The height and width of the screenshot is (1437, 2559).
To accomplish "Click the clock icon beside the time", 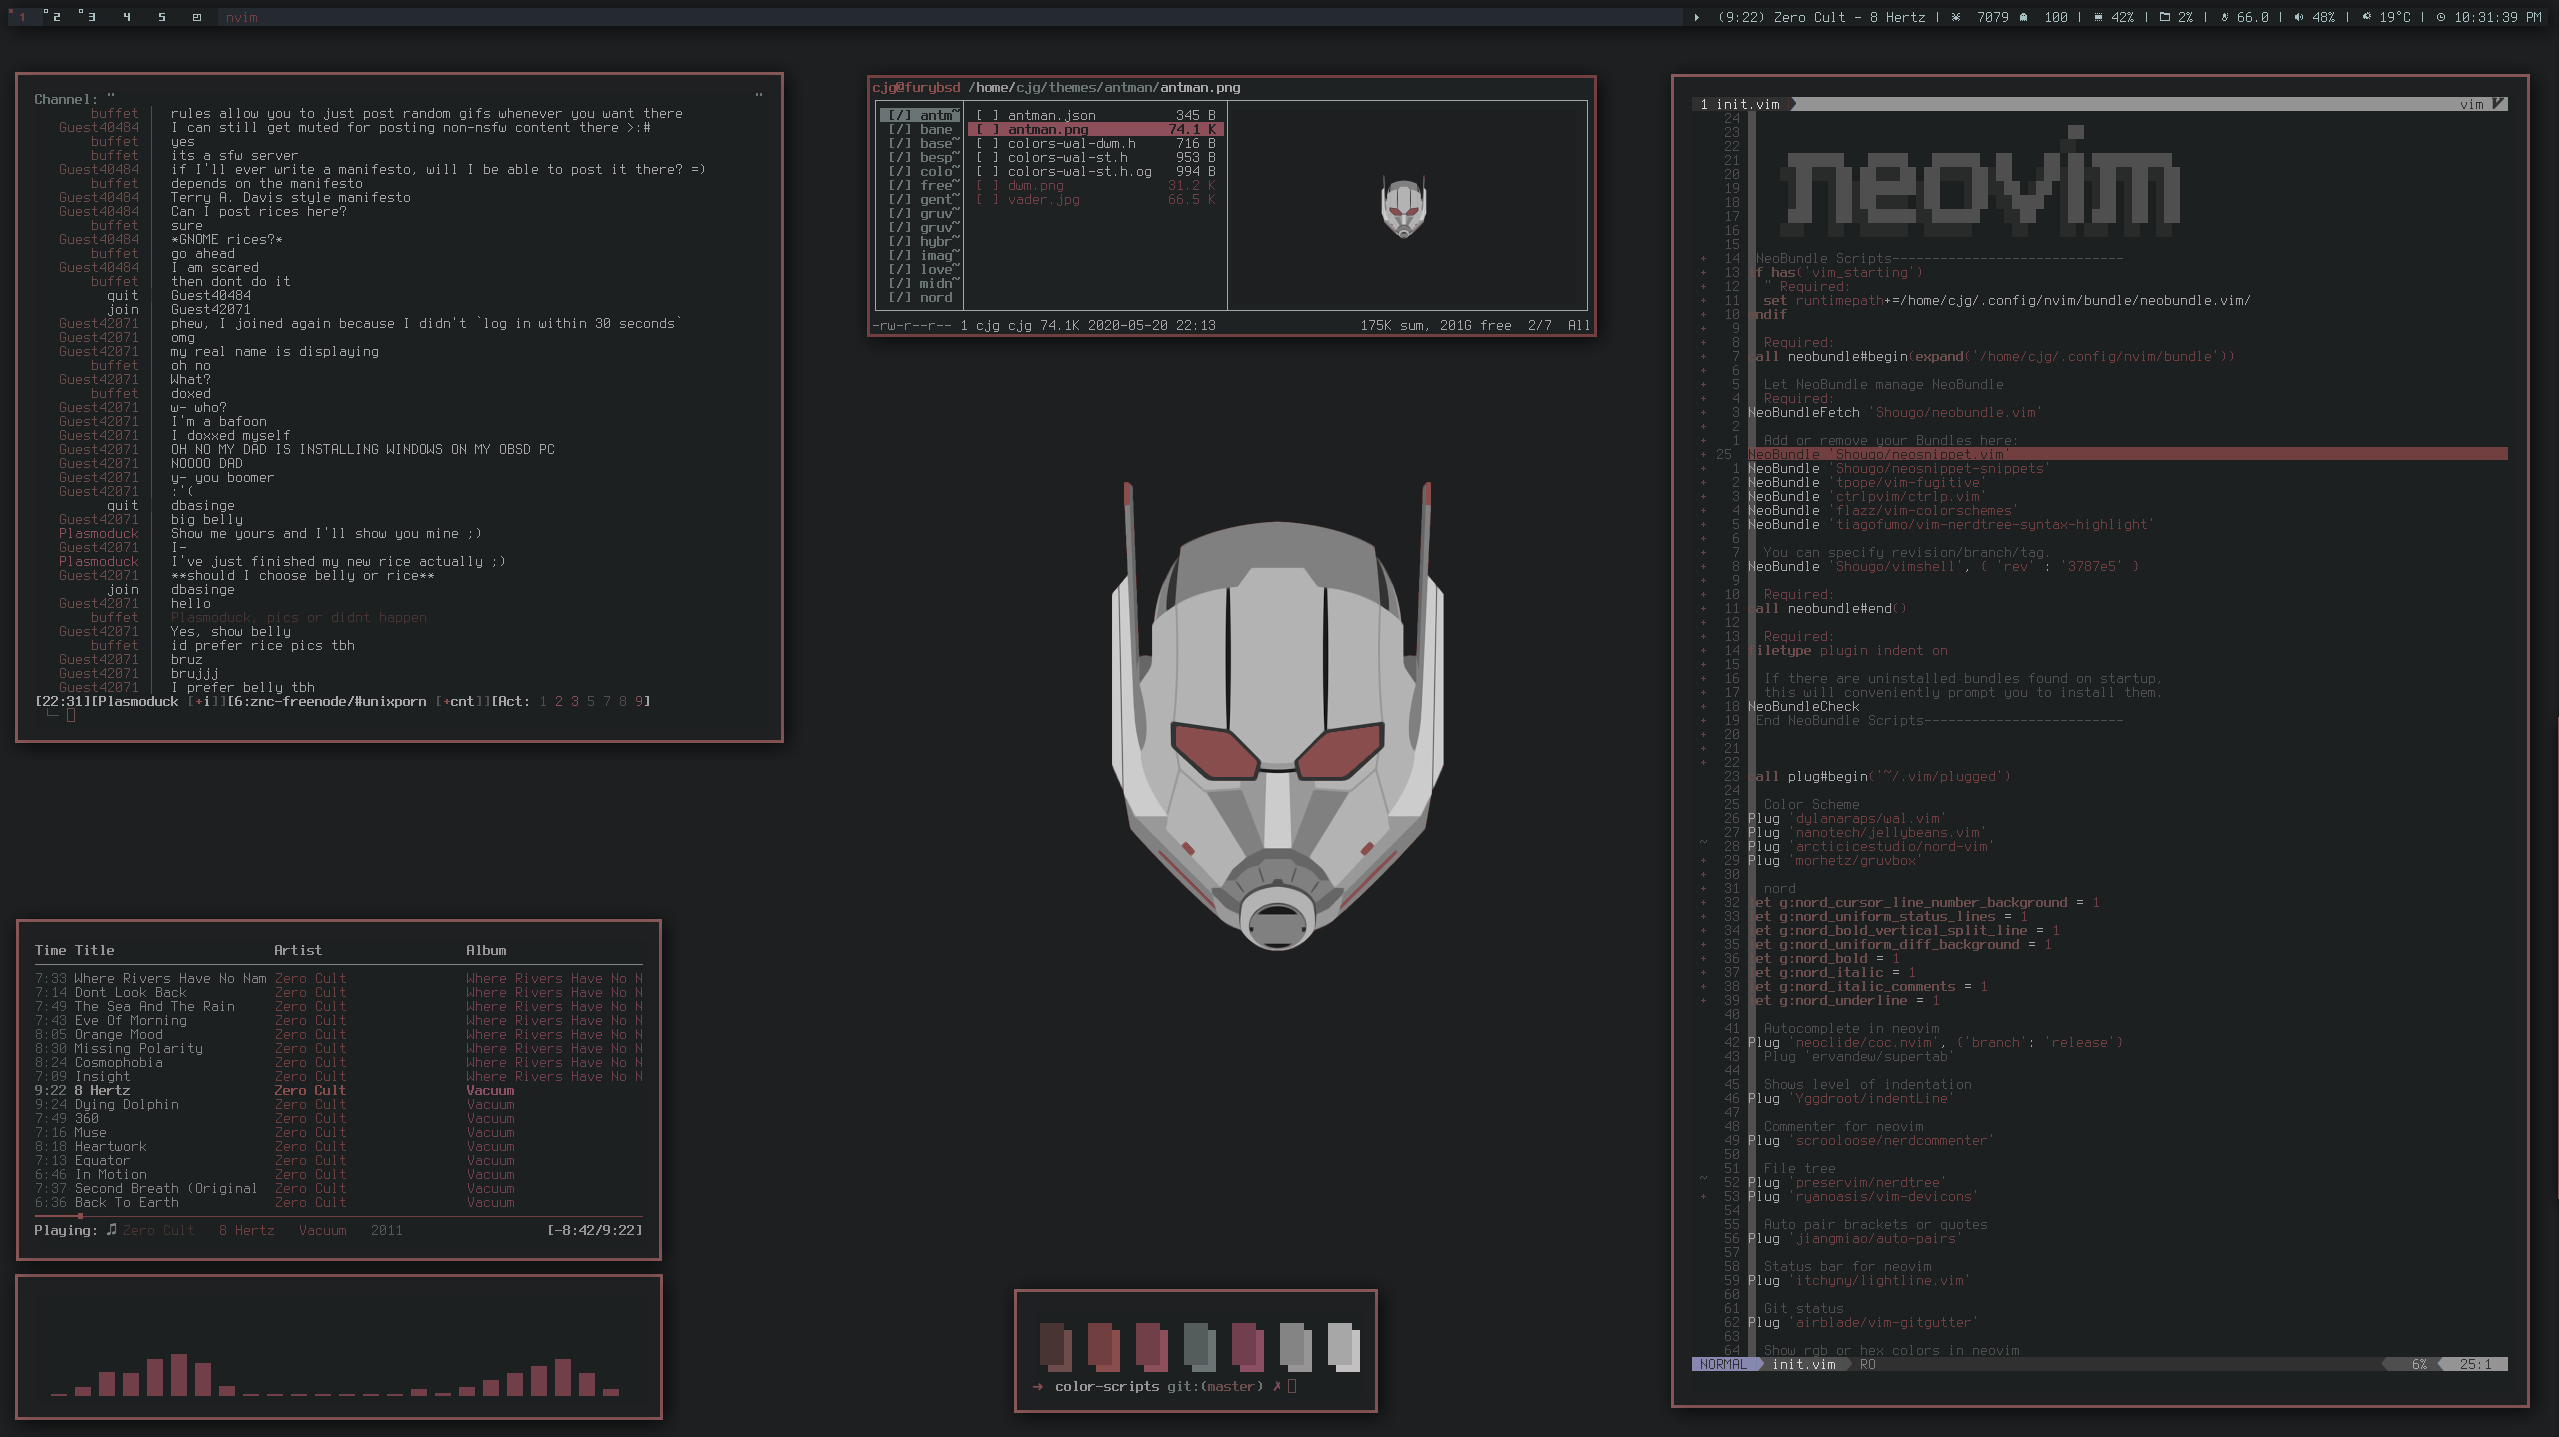I will click(2441, 17).
